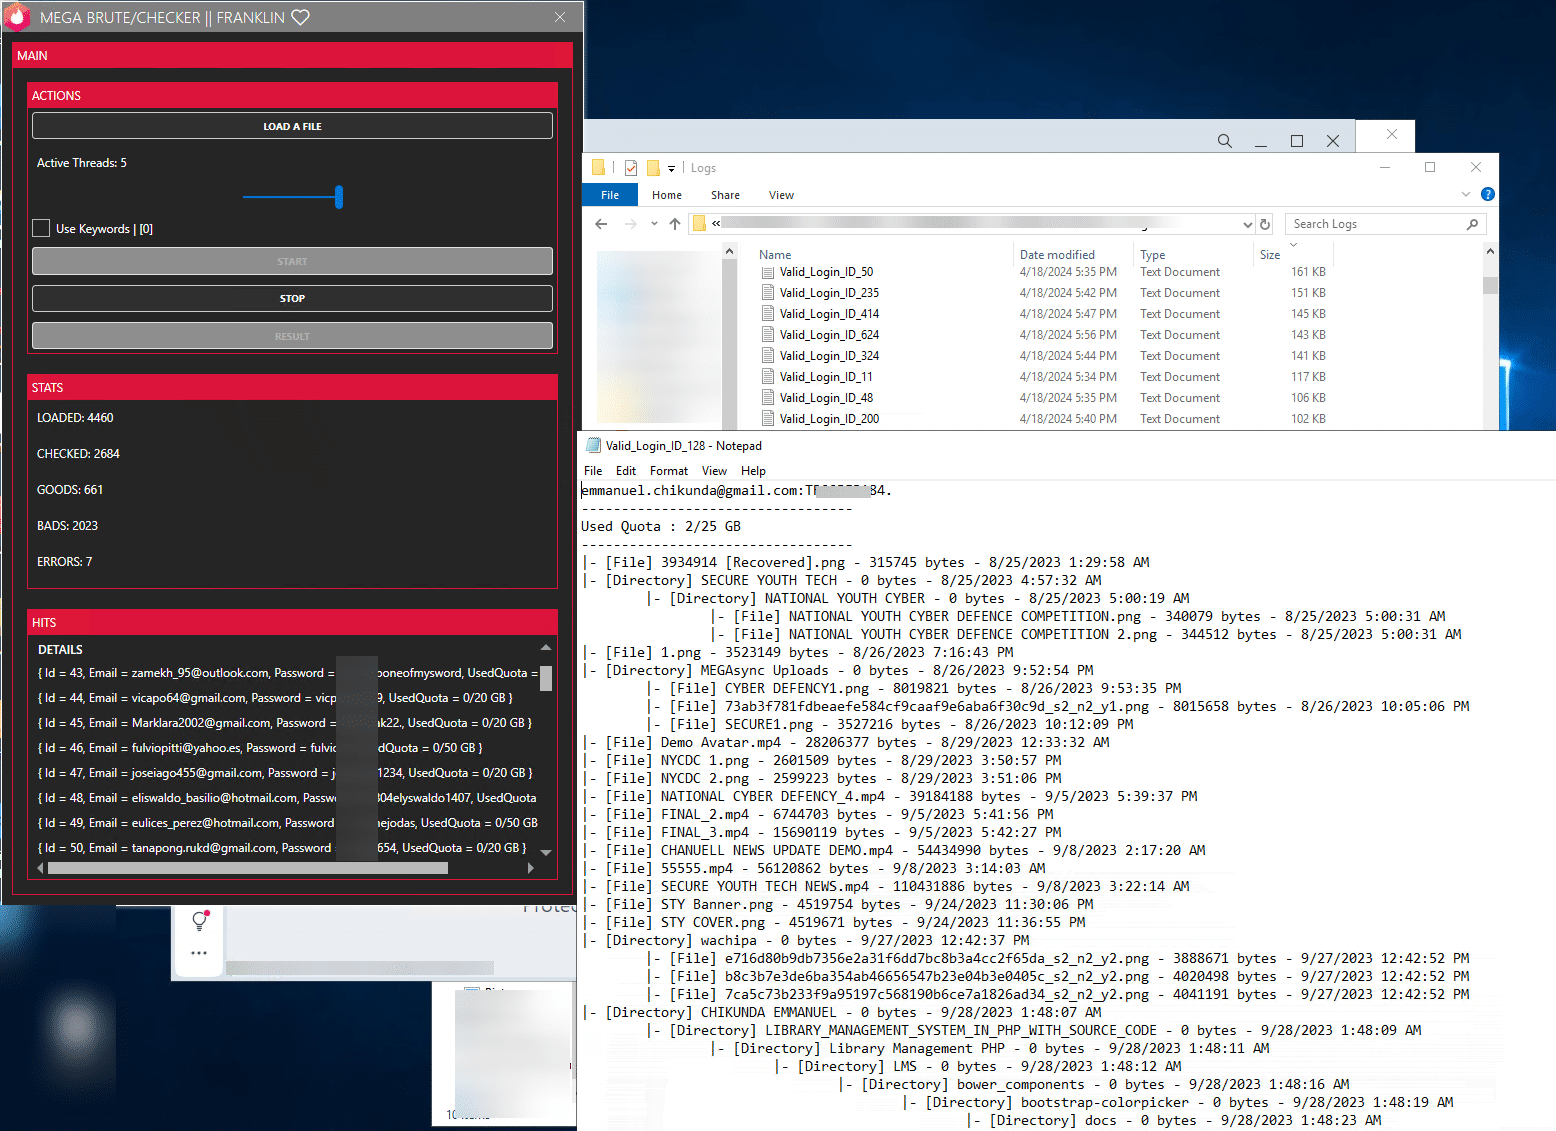
Task: Close the MEGA BRUTE/CHECKER window
Action: (560, 17)
